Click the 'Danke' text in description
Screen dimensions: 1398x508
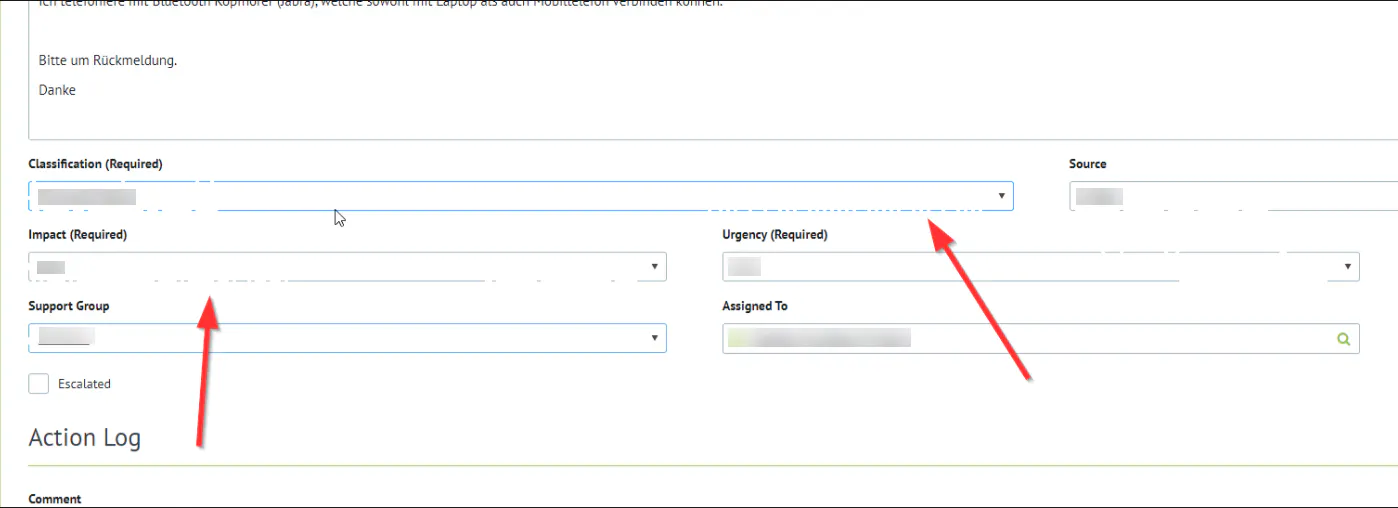tap(57, 90)
